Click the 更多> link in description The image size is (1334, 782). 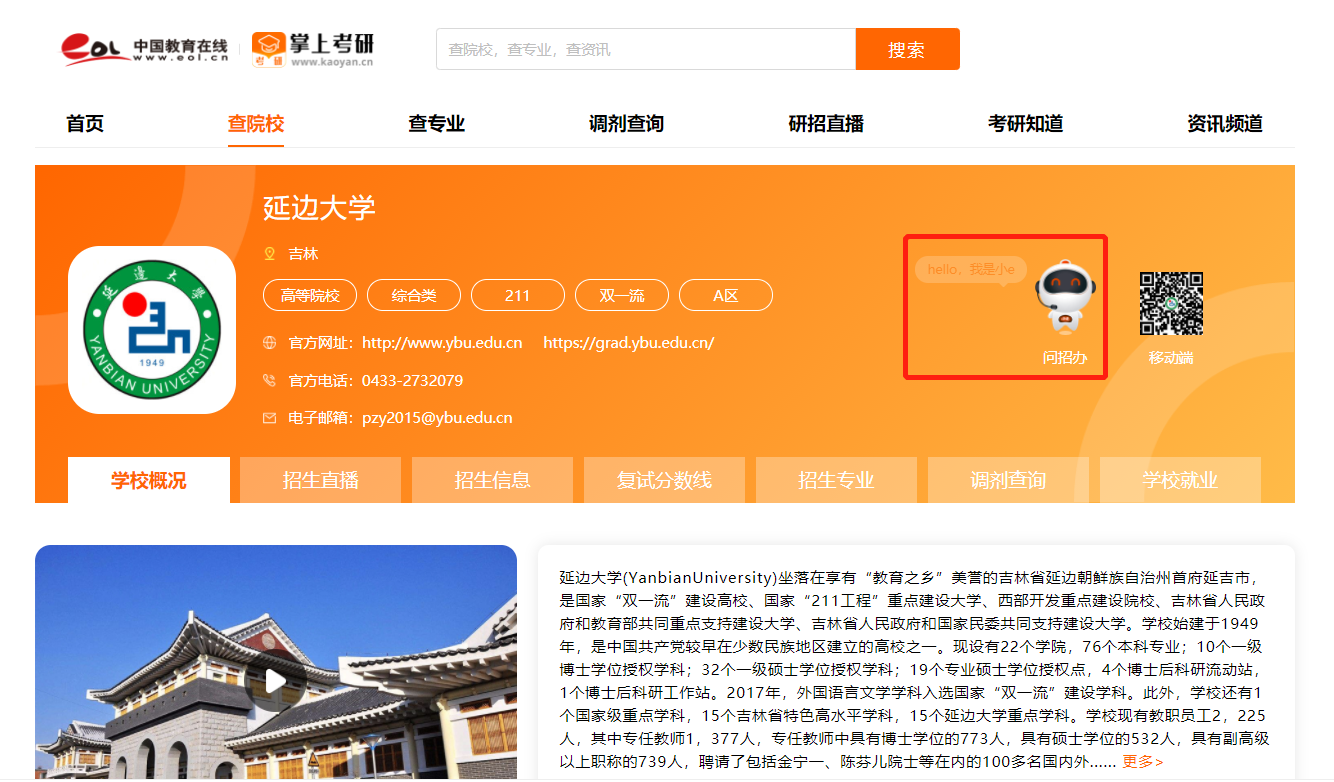tap(1143, 762)
